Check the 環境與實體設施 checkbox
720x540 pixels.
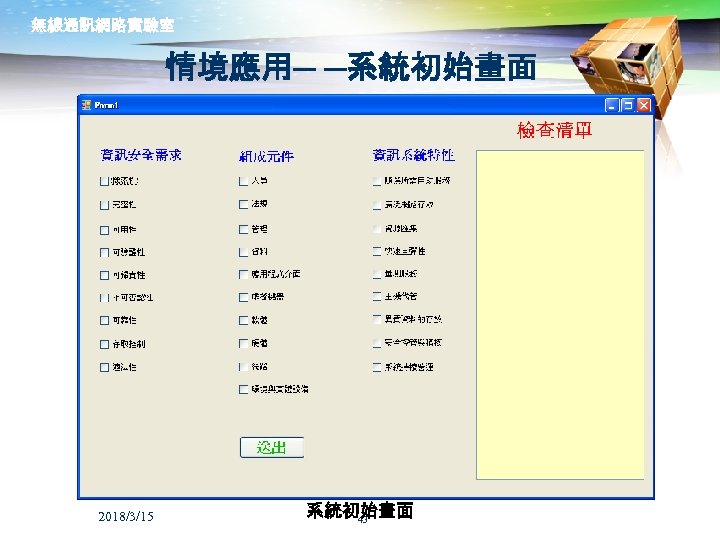pos(243,390)
